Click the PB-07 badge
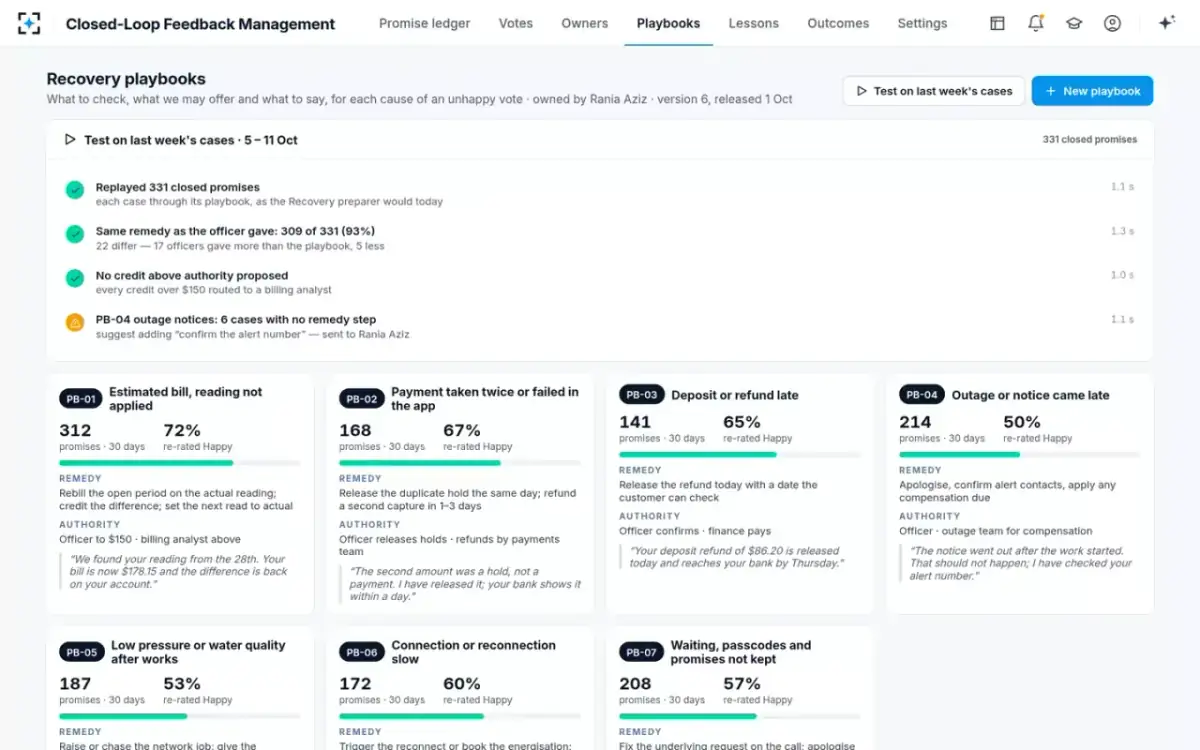Image resolution: width=1200 pixels, height=750 pixels. 641,652
